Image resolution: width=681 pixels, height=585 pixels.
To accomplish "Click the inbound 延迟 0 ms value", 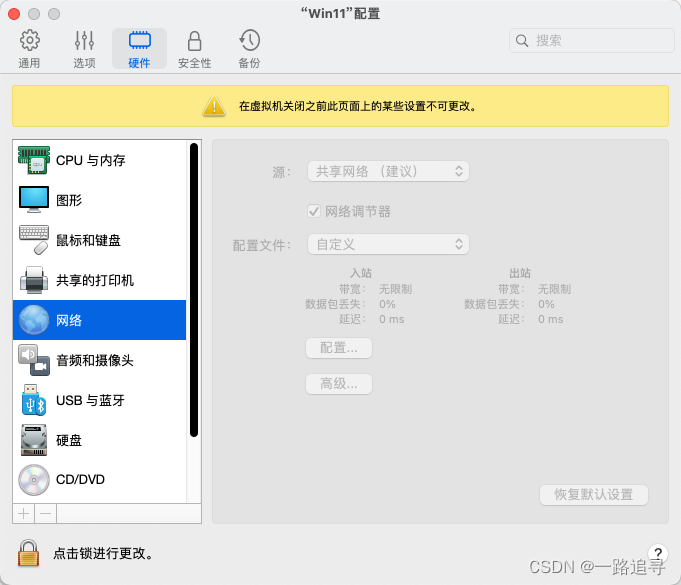I will pos(392,319).
